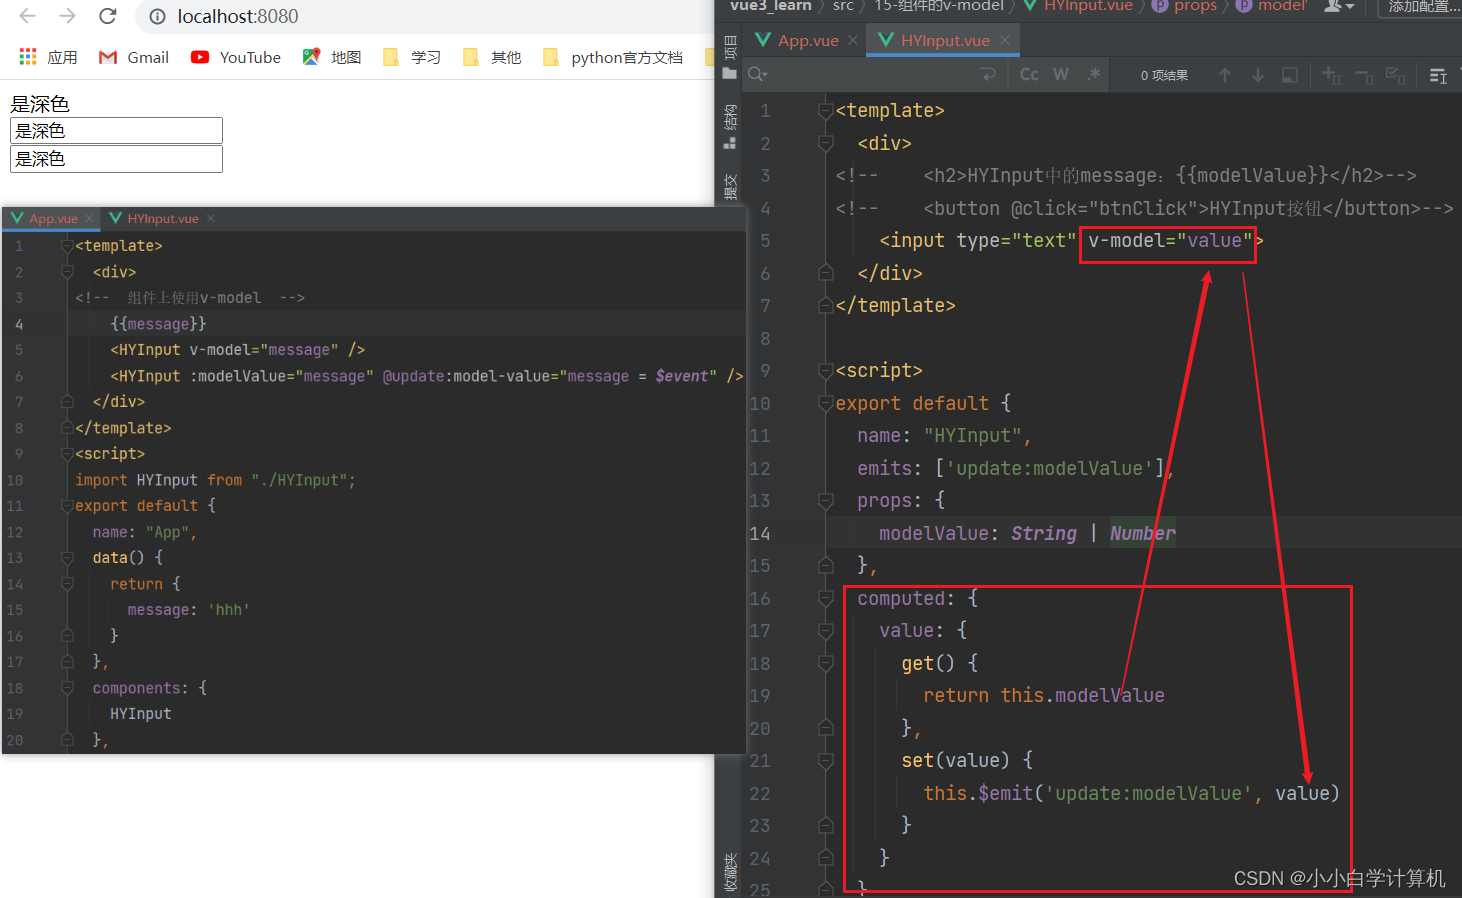Open the 结构 structure tool window

tap(730, 126)
